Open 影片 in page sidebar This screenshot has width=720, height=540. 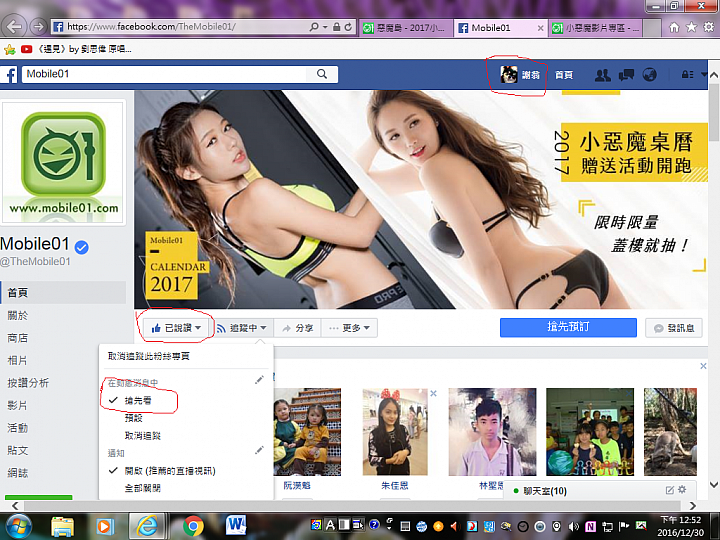(18, 405)
